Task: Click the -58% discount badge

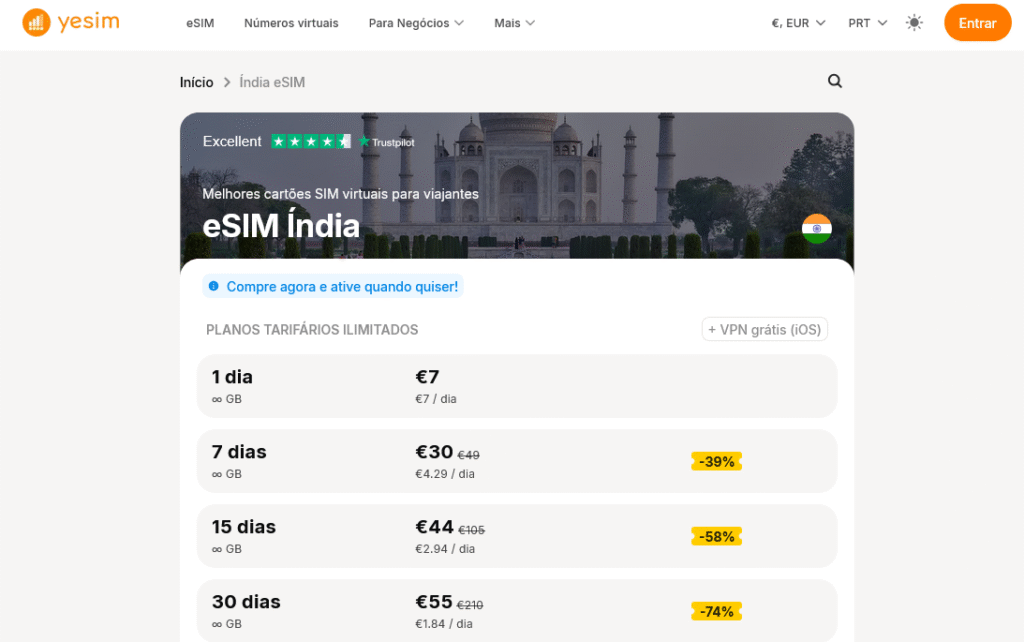Action: [x=716, y=536]
